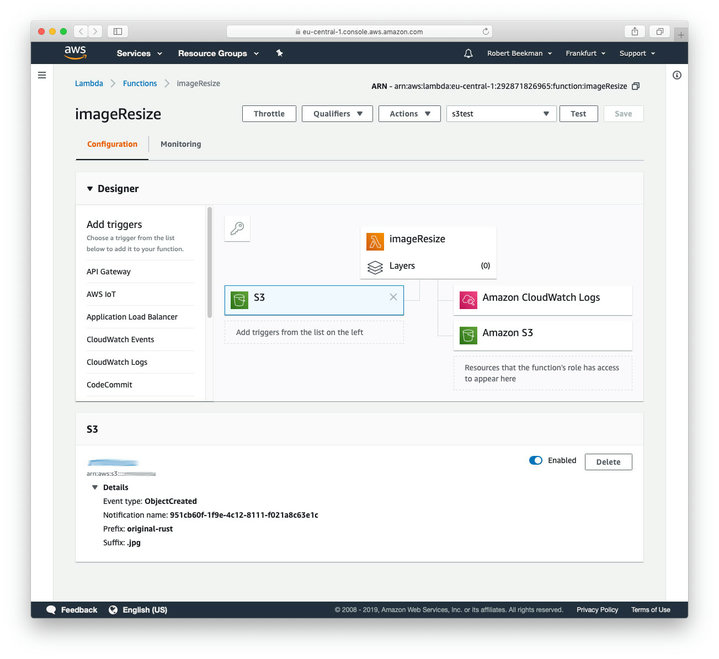The image size is (719, 659).
Task: Delete the S3 trigger
Action: click(x=608, y=462)
